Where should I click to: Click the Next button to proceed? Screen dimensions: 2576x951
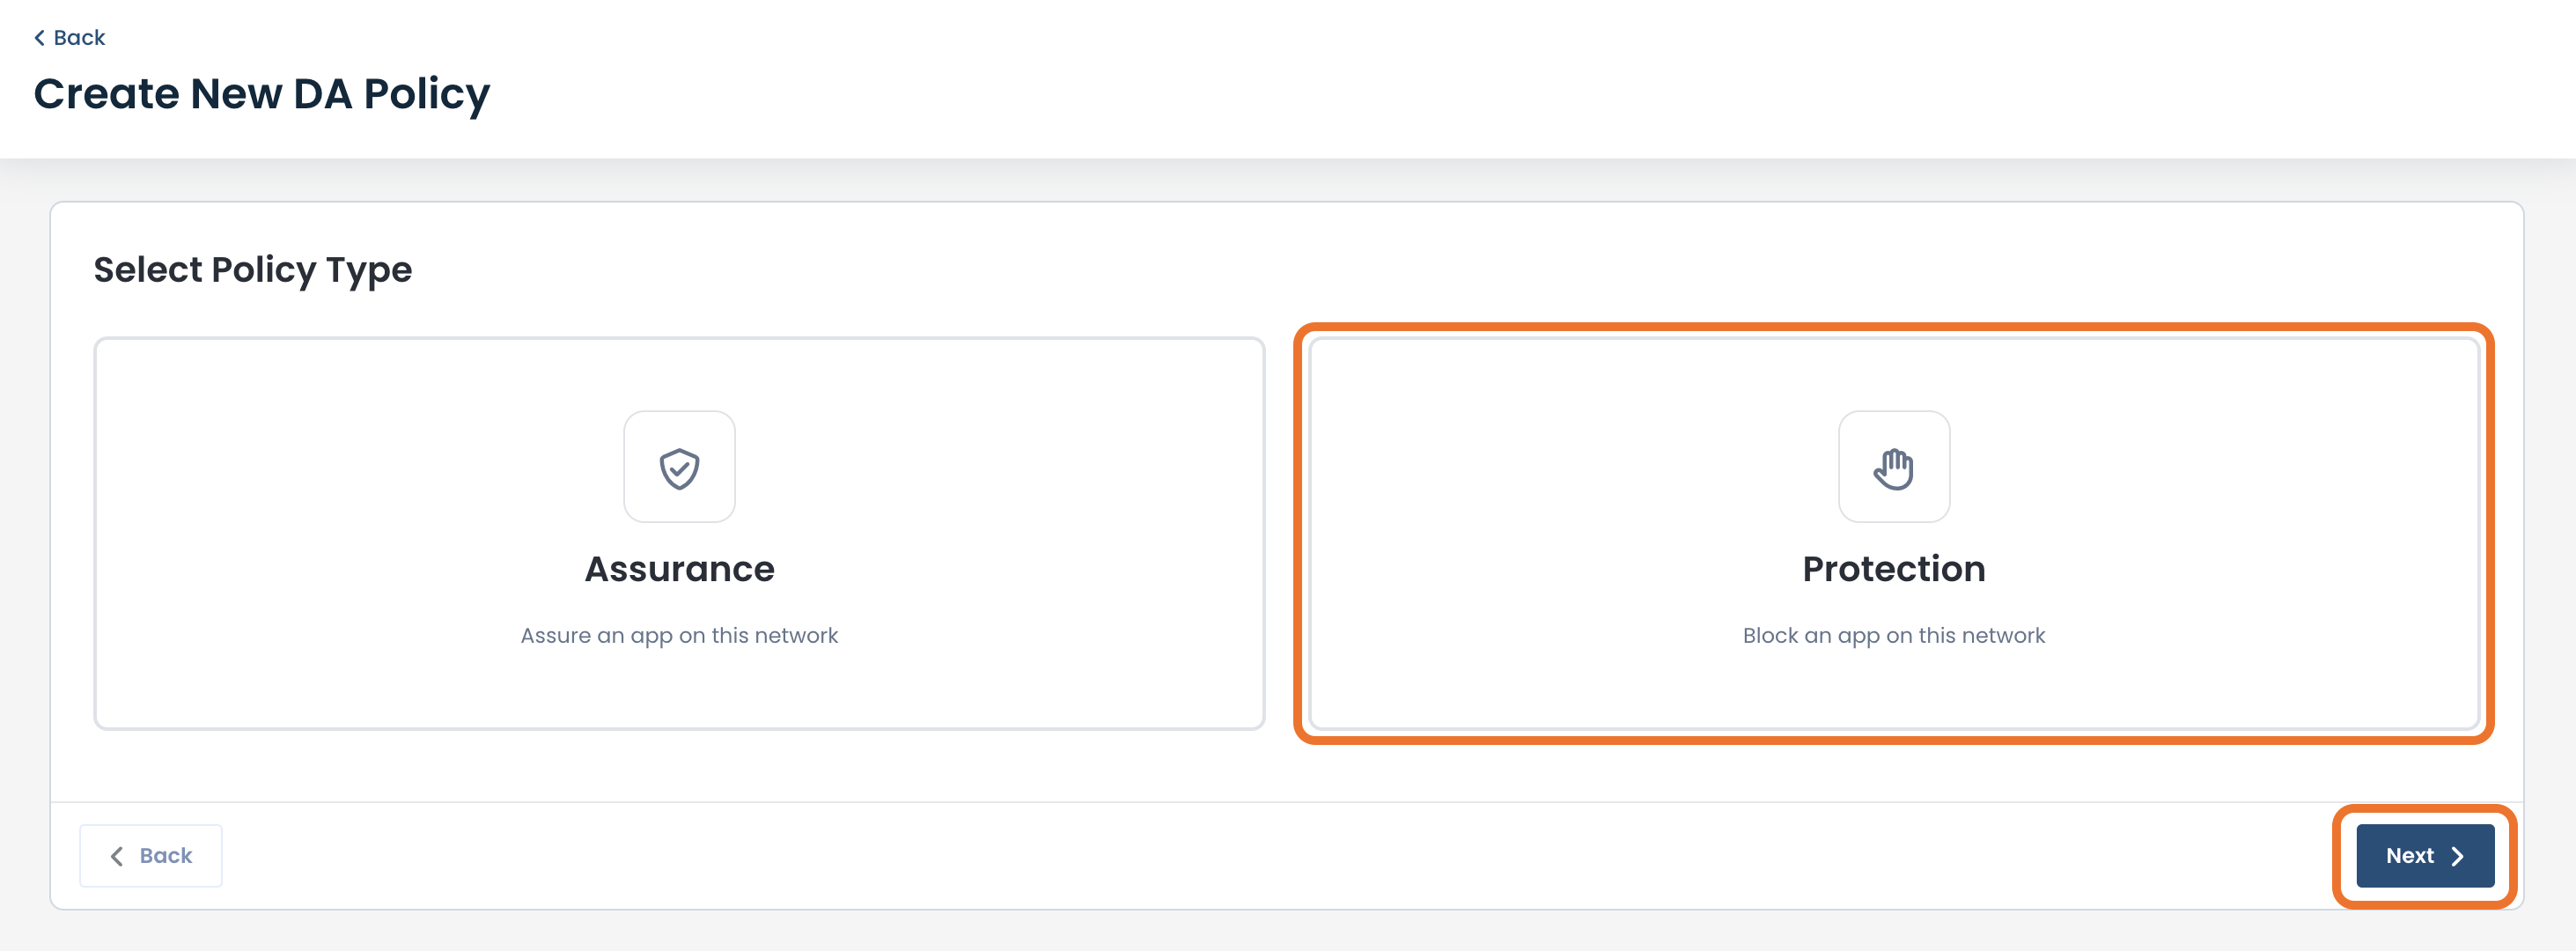pyautogui.click(x=2425, y=856)
